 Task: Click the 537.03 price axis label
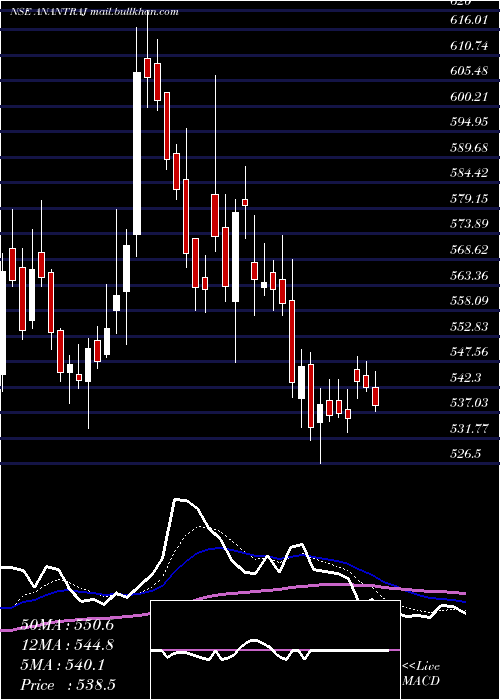coord(470,403)
